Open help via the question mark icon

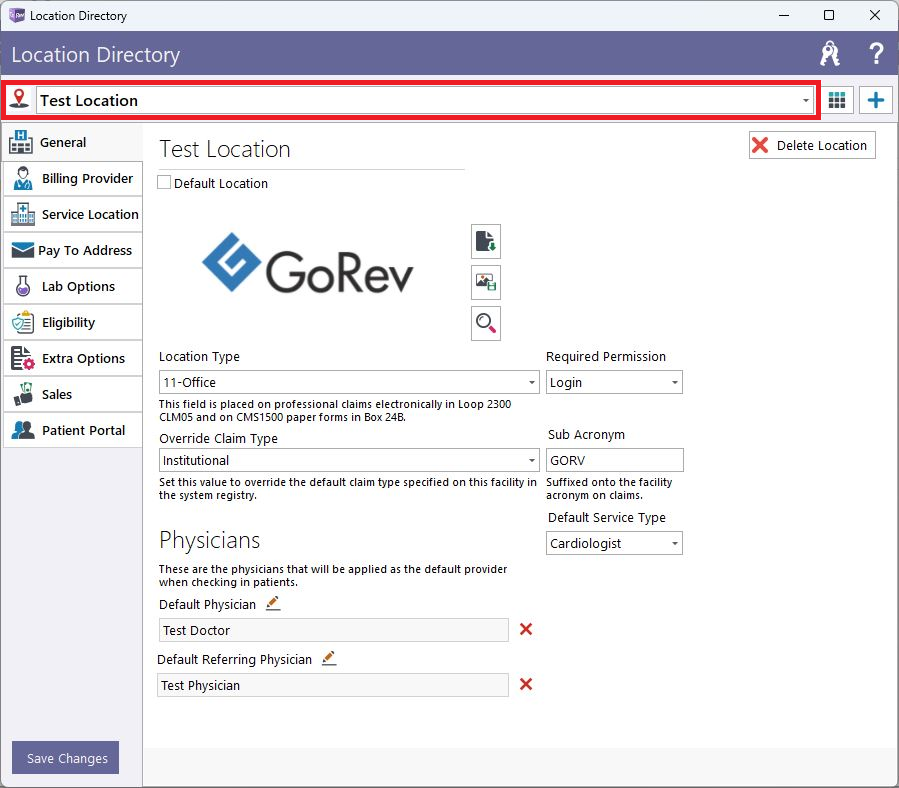tap(875, 54)
